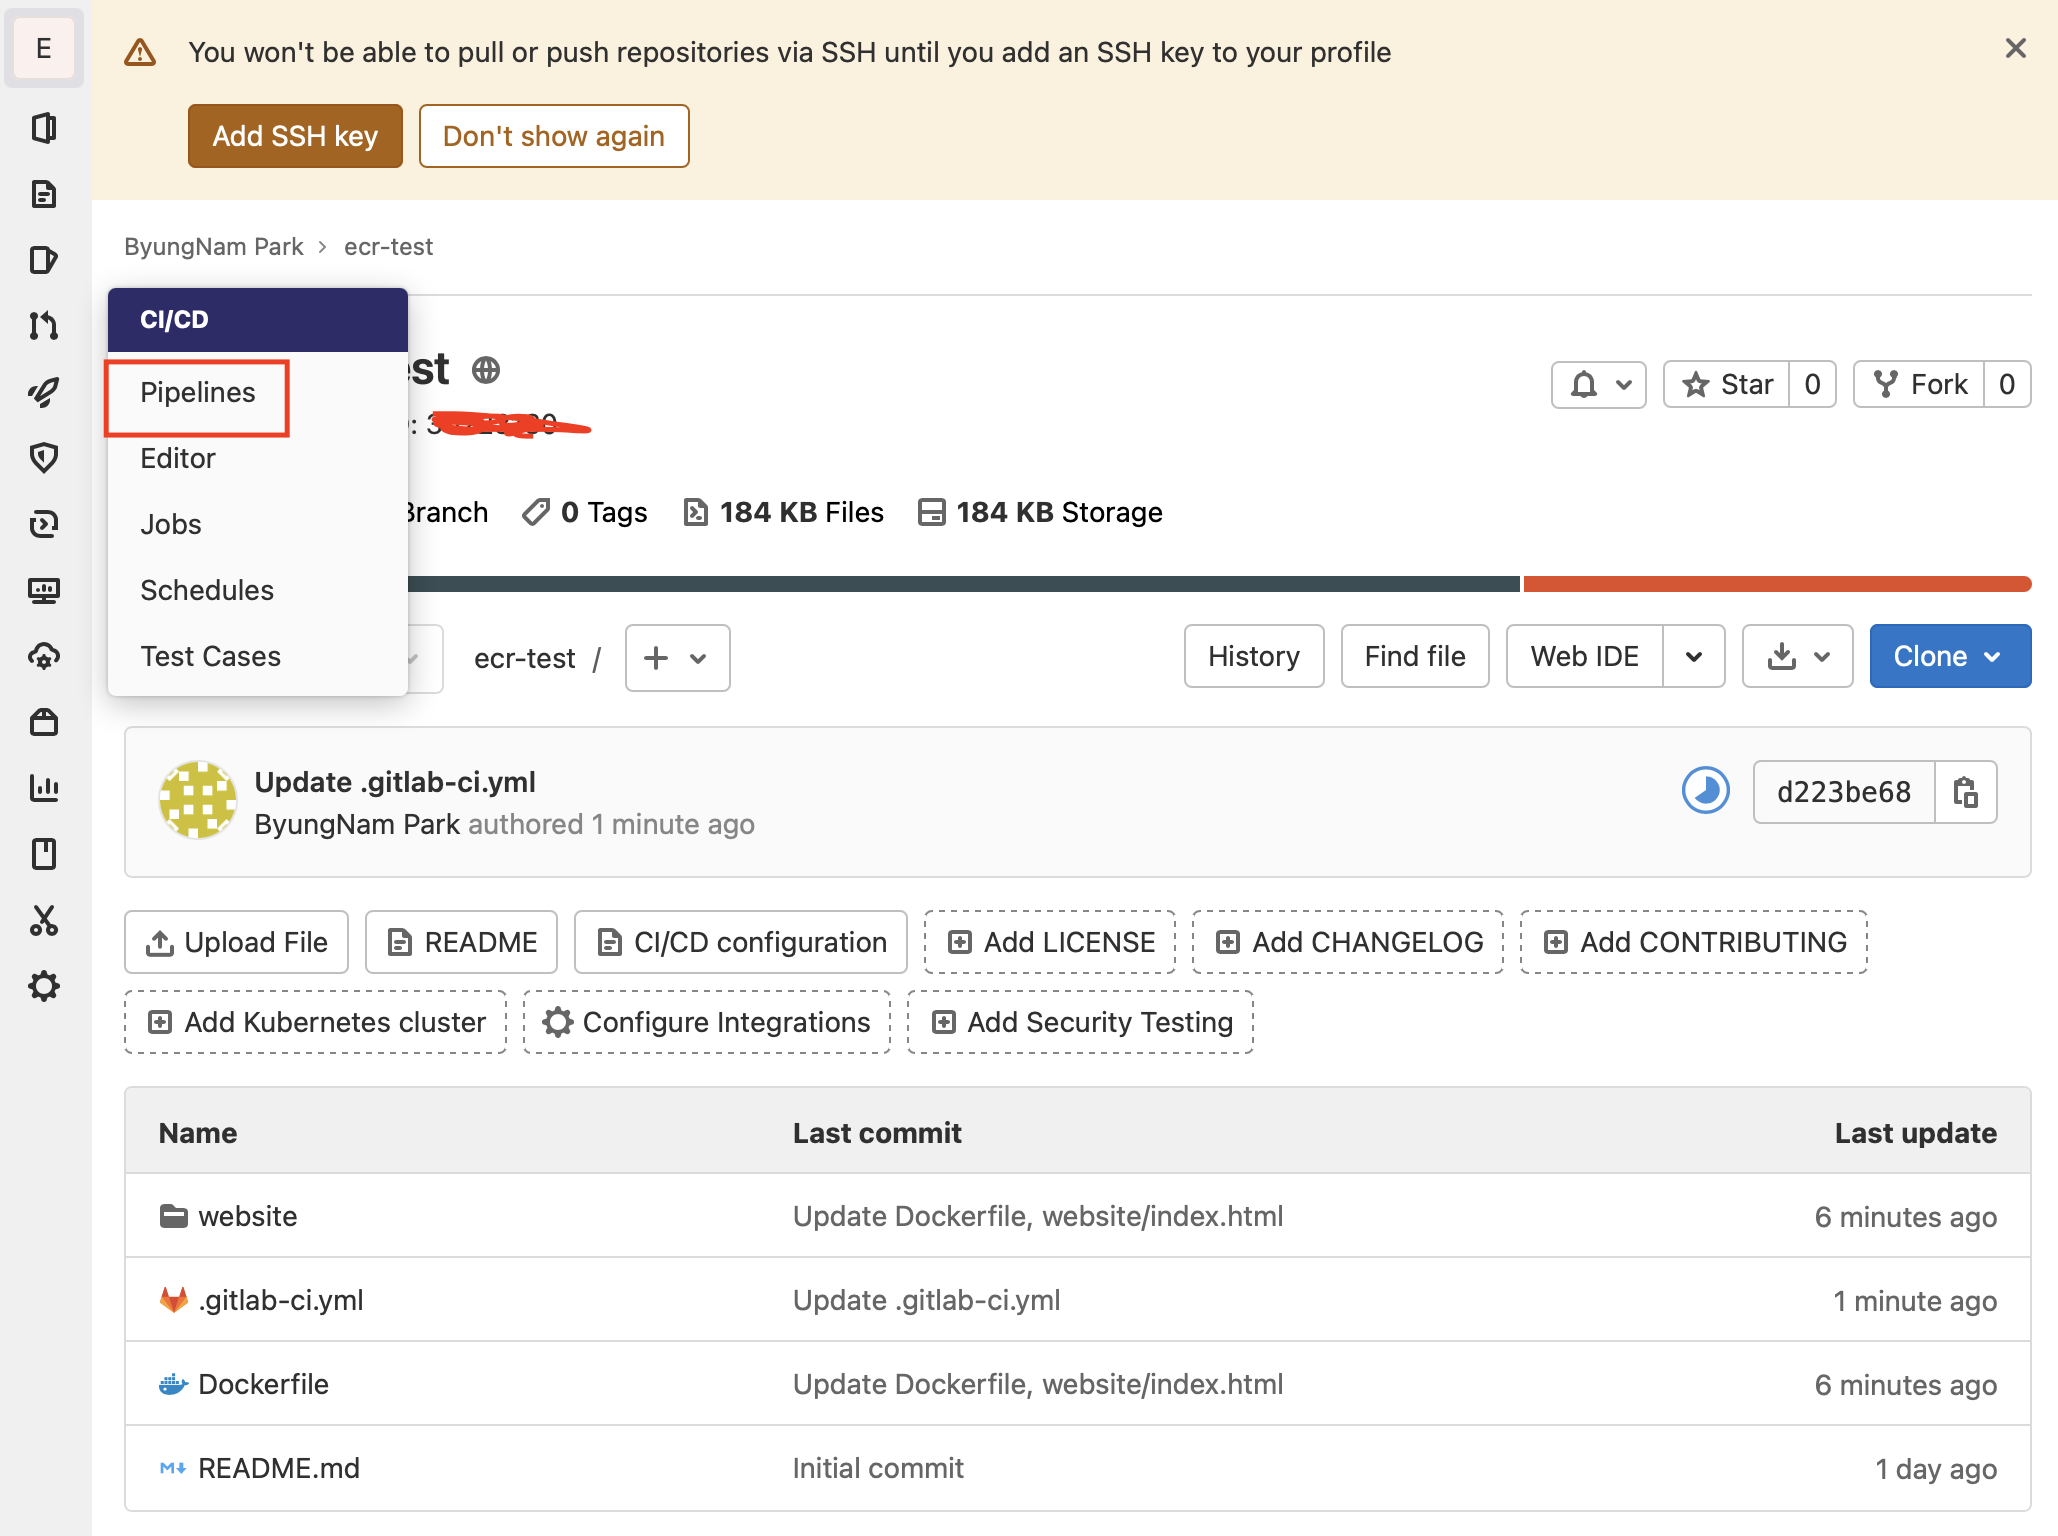Star the ecr-test project
Viewport: 2058px width, 1536px height.
click(1727, 384)
